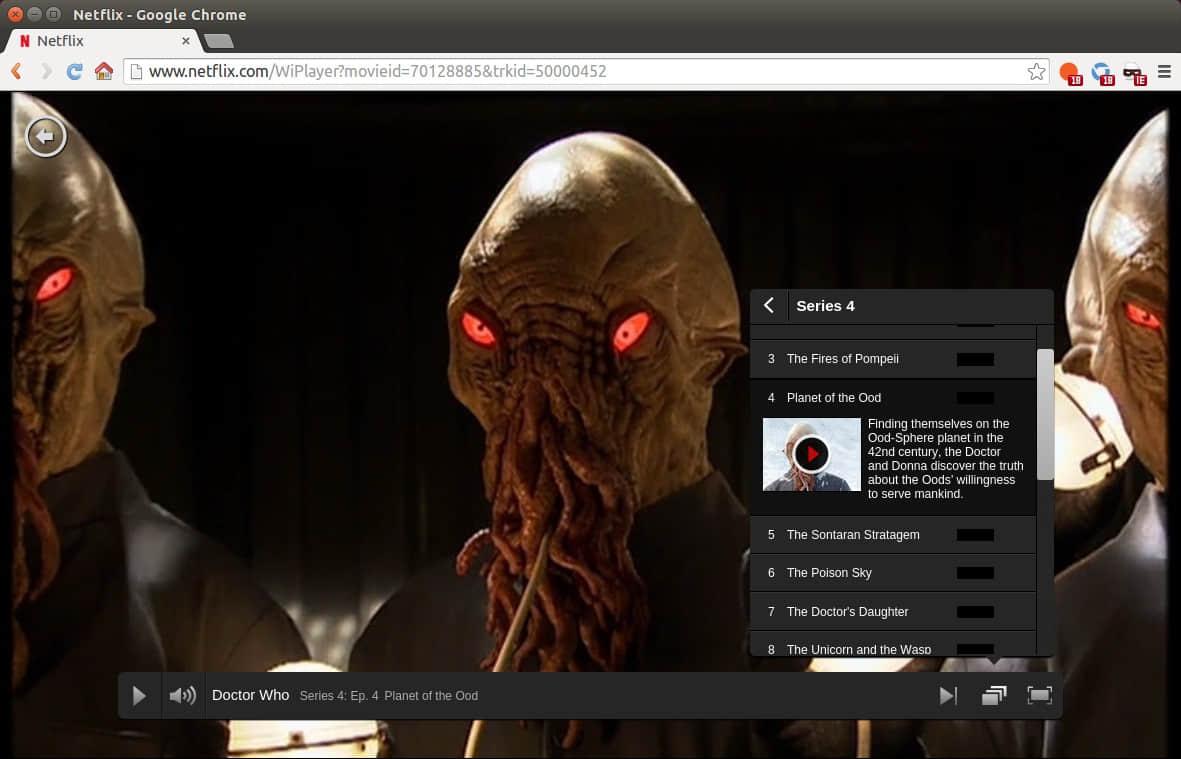
Task: Select episode 6 The Poison Sky
Action: [x=829, y=573]
